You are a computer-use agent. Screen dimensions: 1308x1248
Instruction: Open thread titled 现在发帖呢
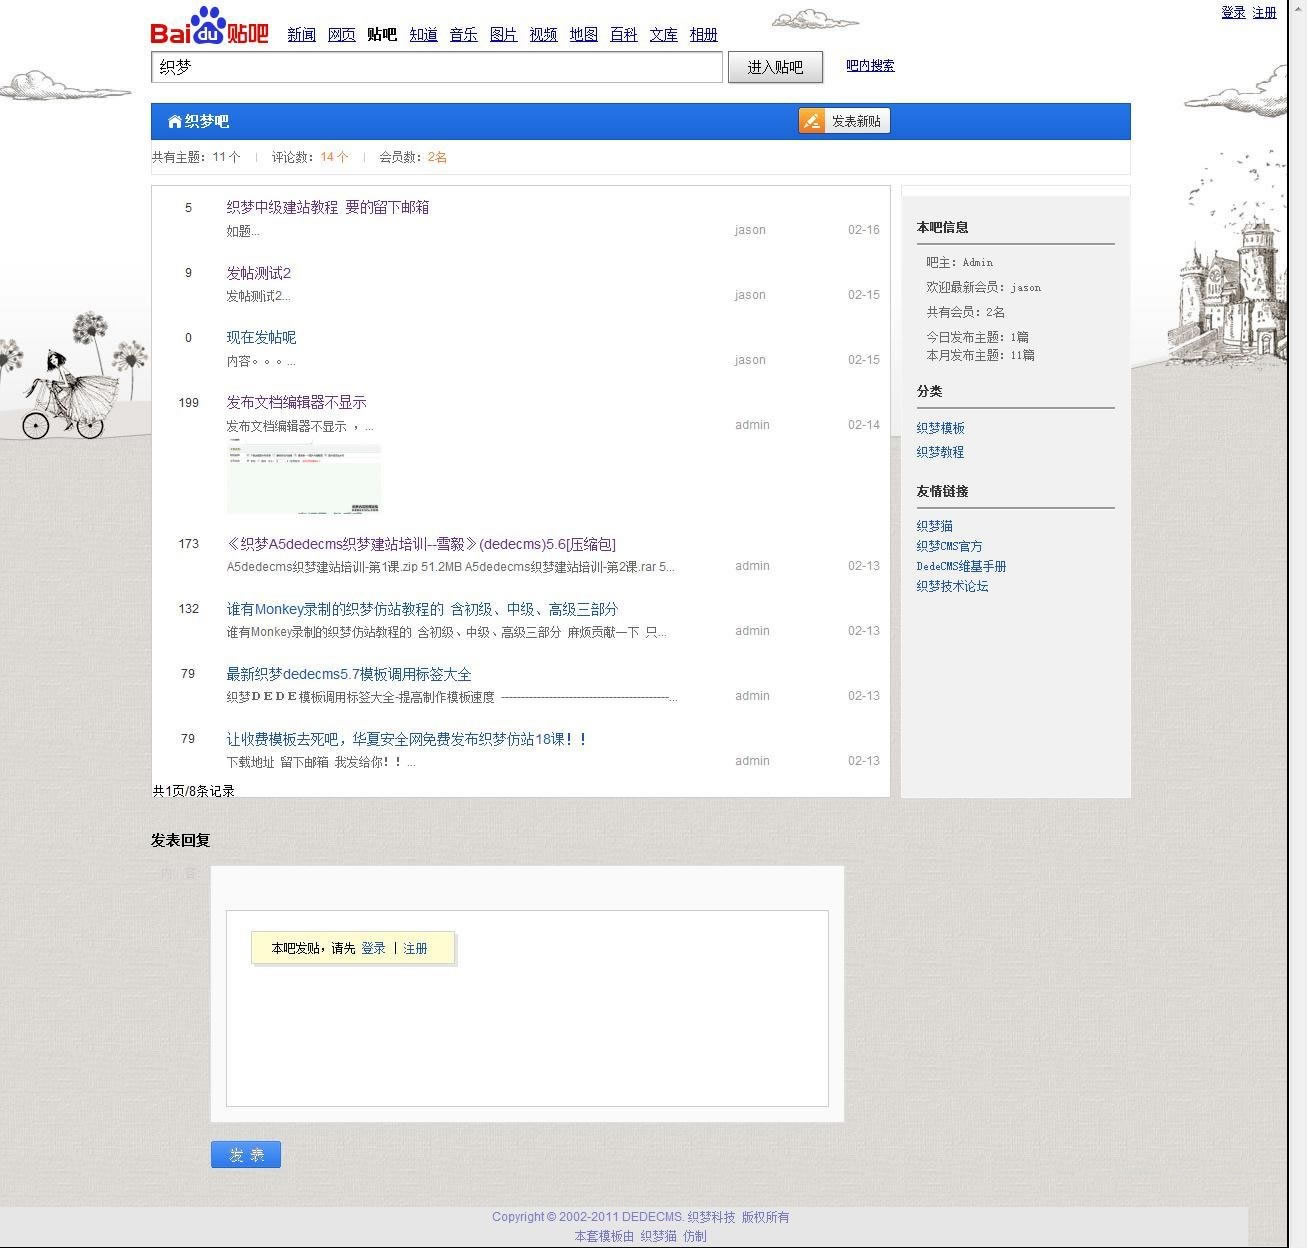(261, 337)
